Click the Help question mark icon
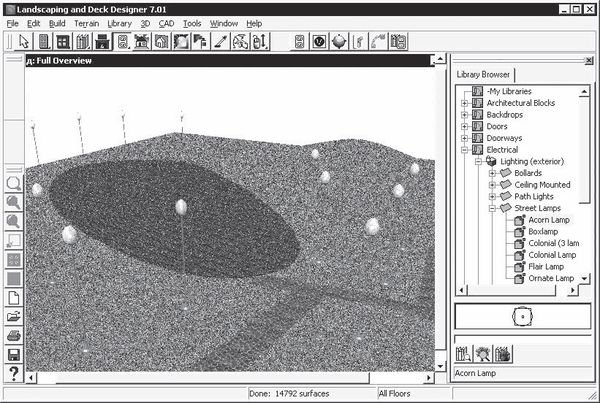 pyautogui.click(x=14, y=374)
